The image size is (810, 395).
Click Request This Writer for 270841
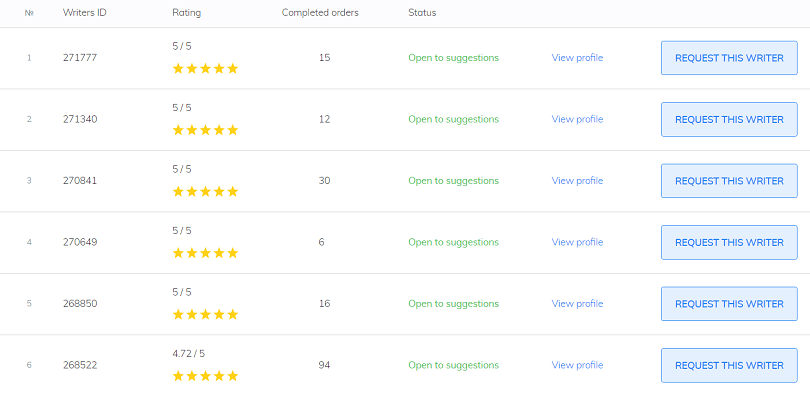pos(729,181)
